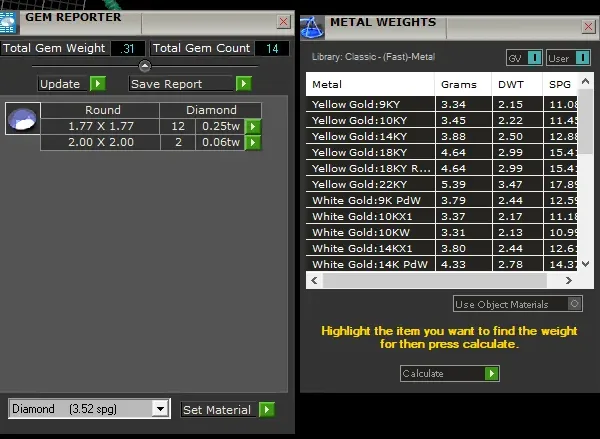Viewport: 600px width, 439px height.
Task: Collapse the Gem Reporter header with up arrow
Action: coord(145,66)
